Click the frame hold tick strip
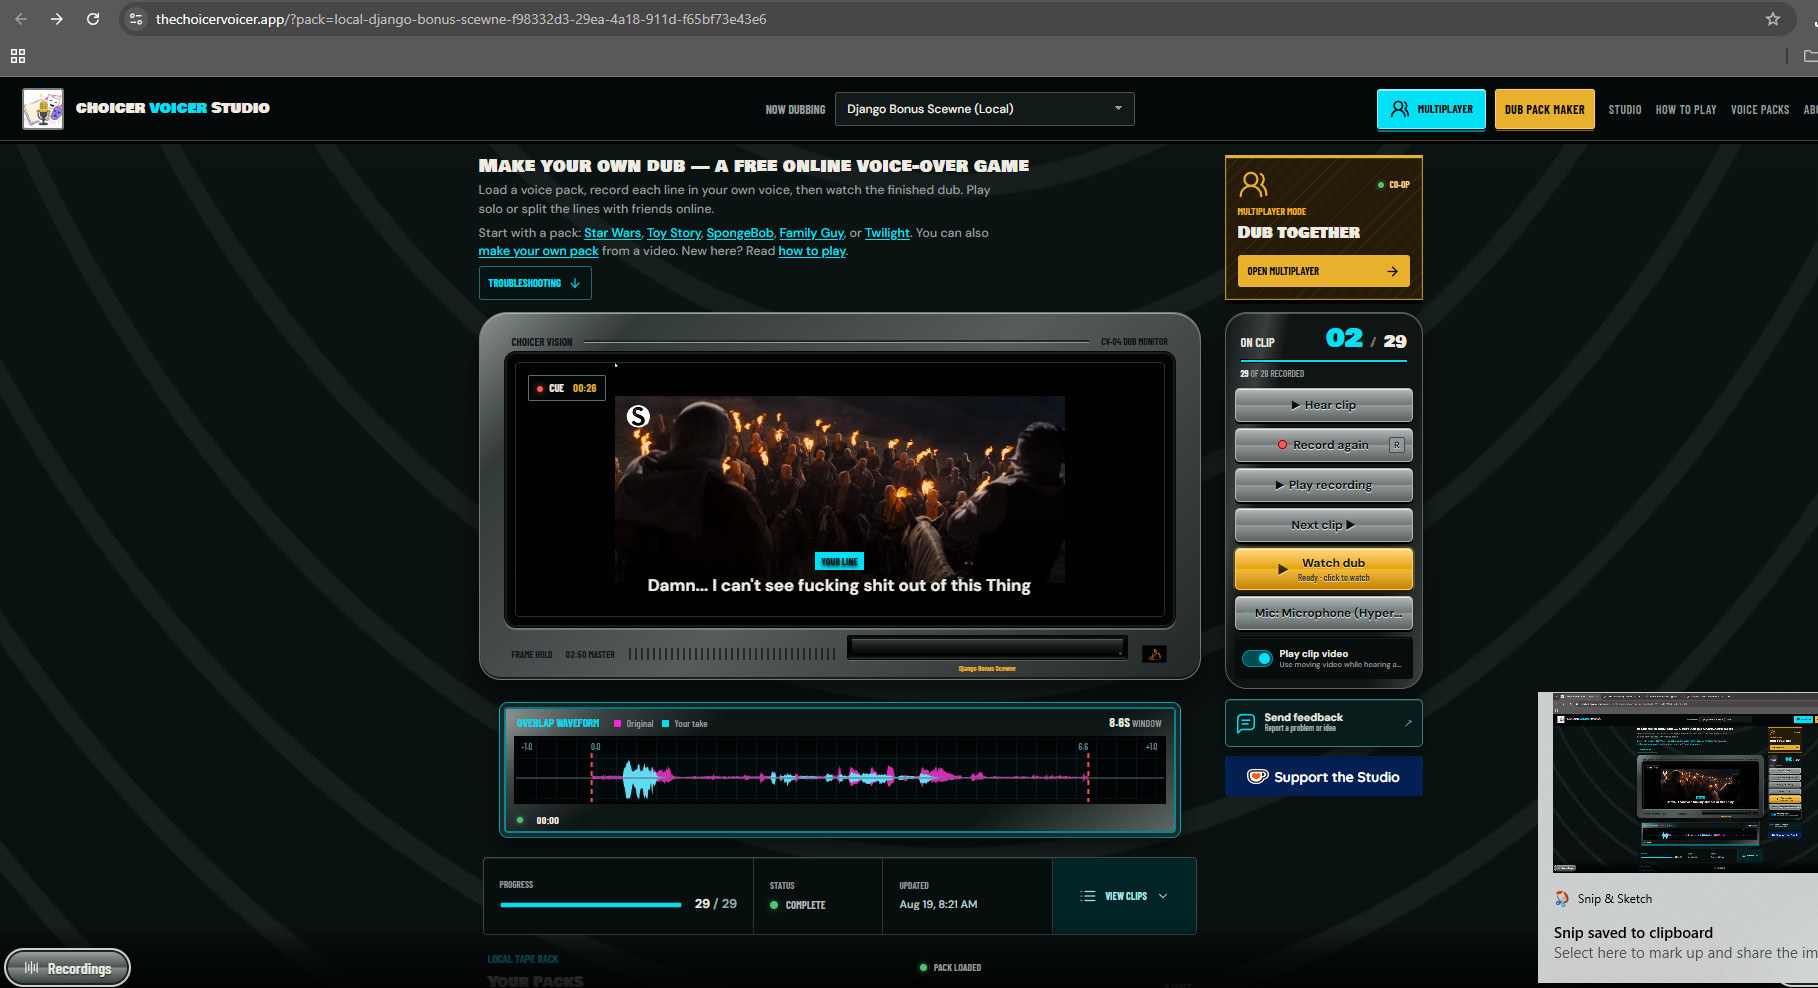1818x988 pixels. click(x=732, y=654)
